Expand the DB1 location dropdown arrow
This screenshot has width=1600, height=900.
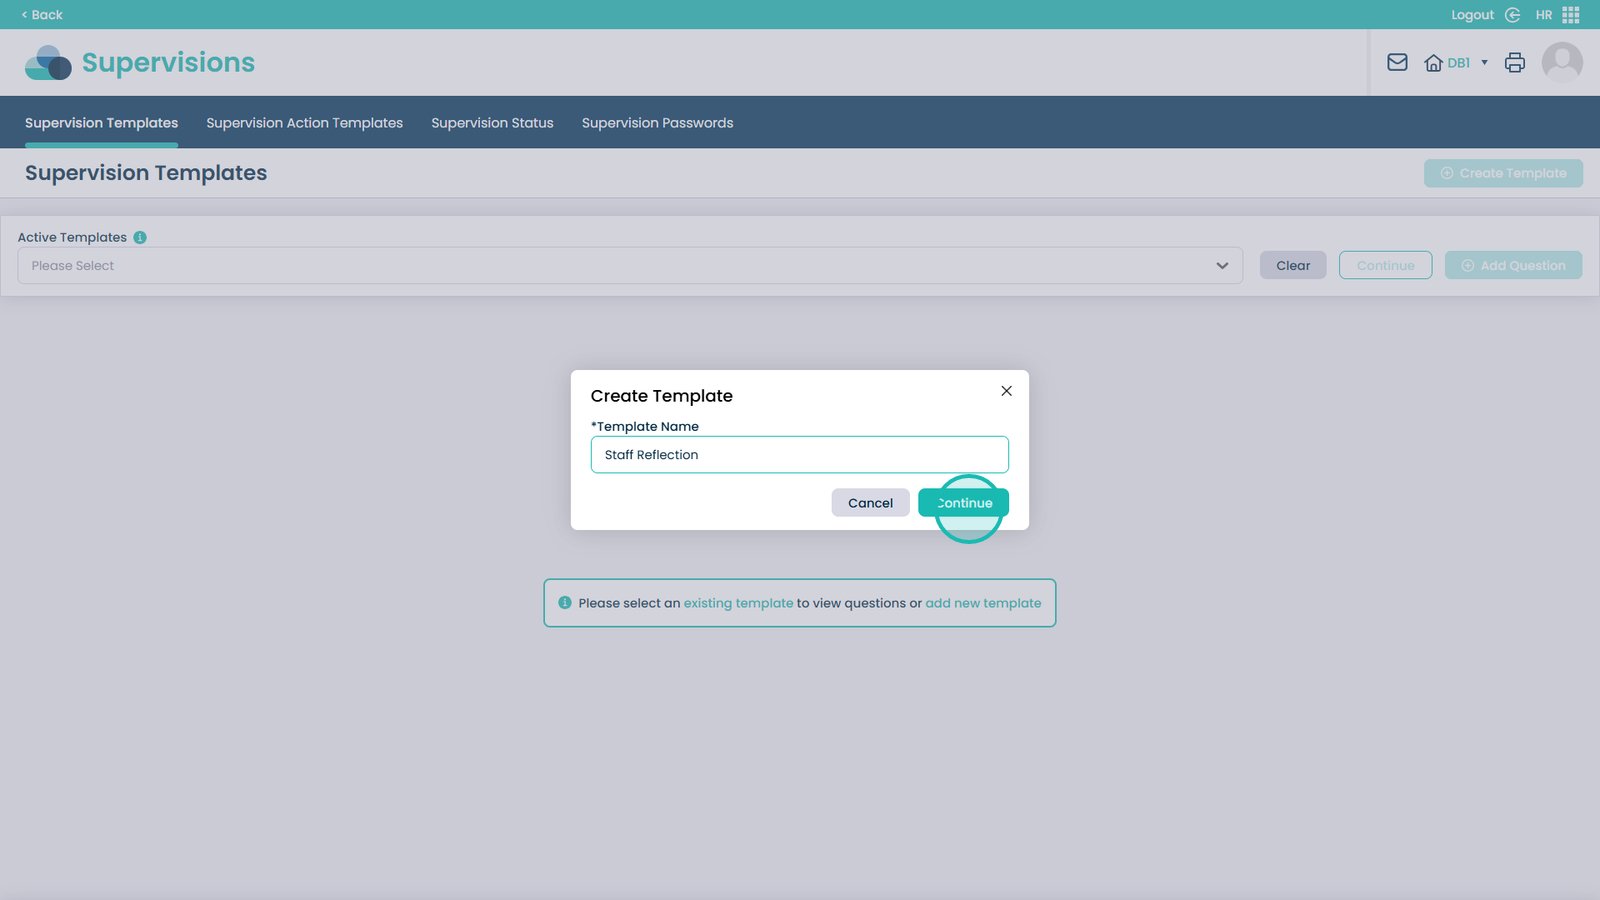pyautogui.click(x=1484, y=63)
